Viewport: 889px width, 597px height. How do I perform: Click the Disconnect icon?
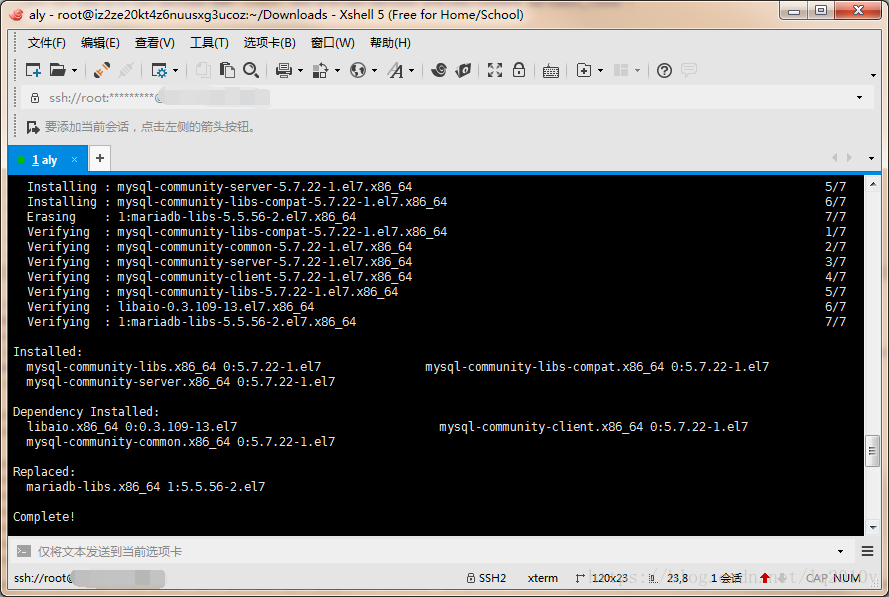tap(126, 70)
